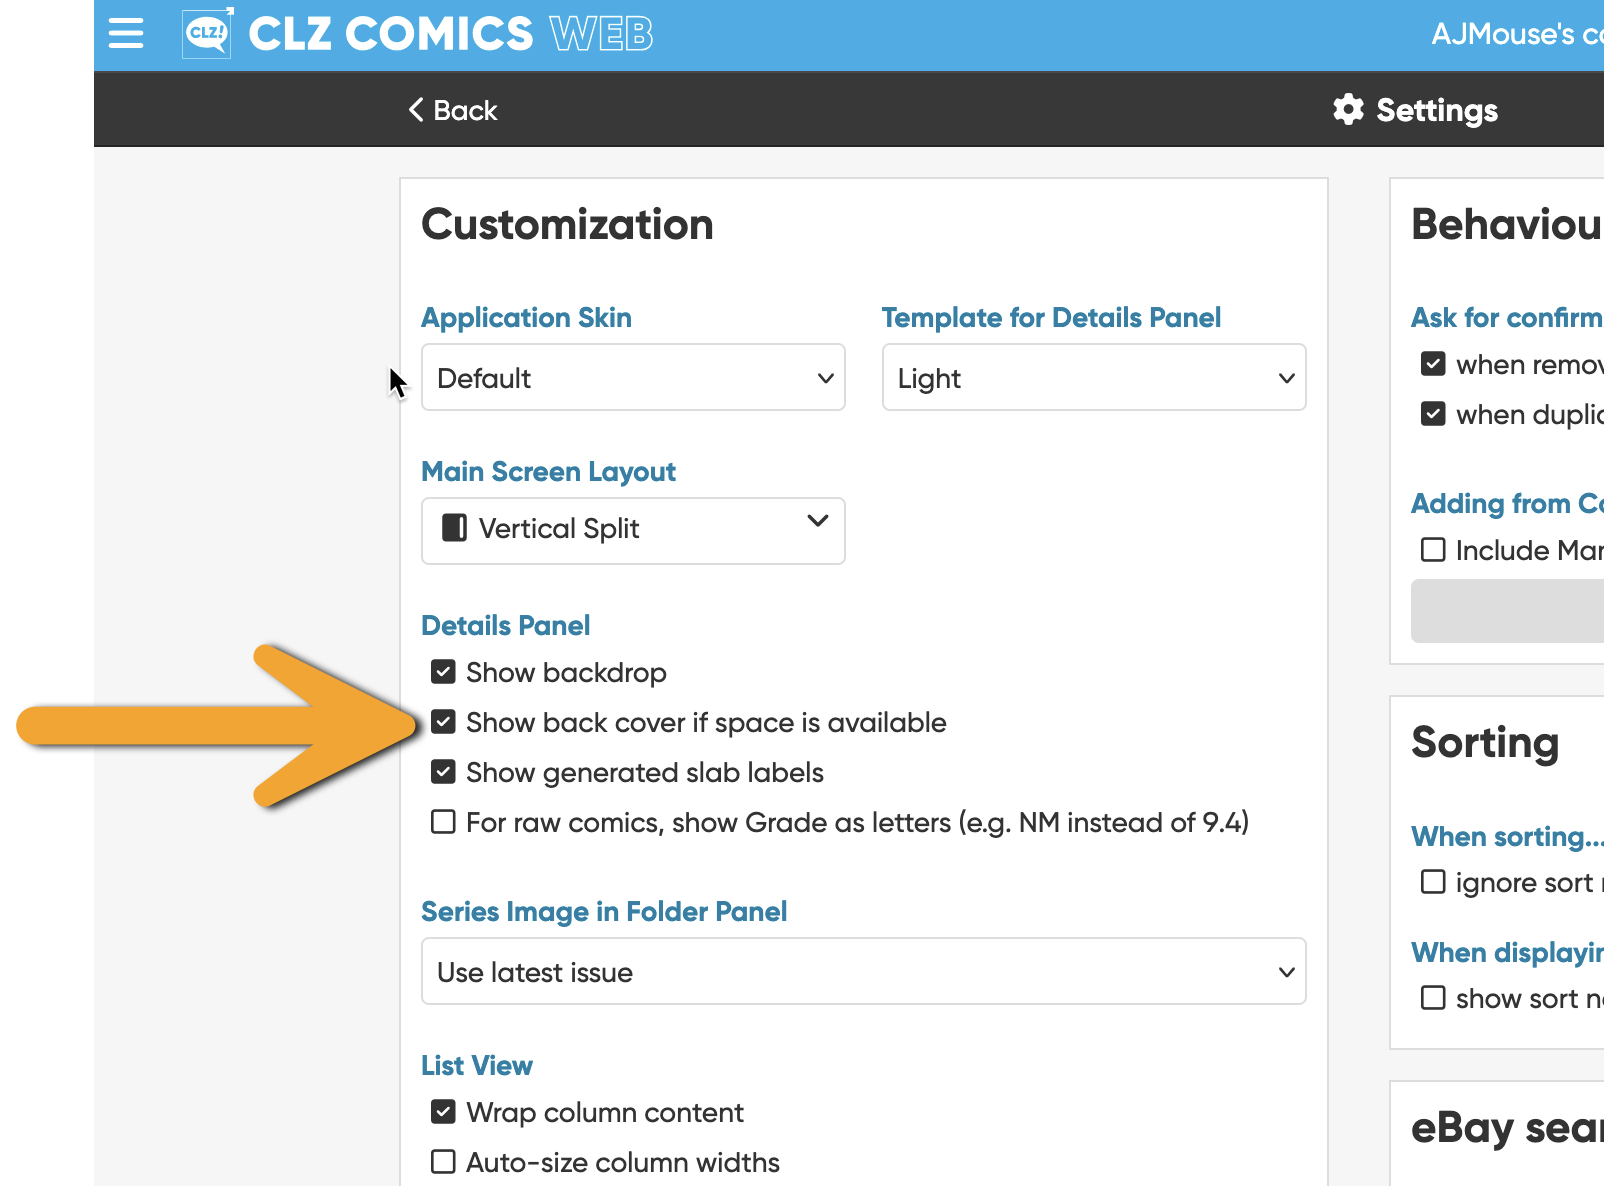
Task: Enable Auto-size column widths
Action: tap(443, 1162)
